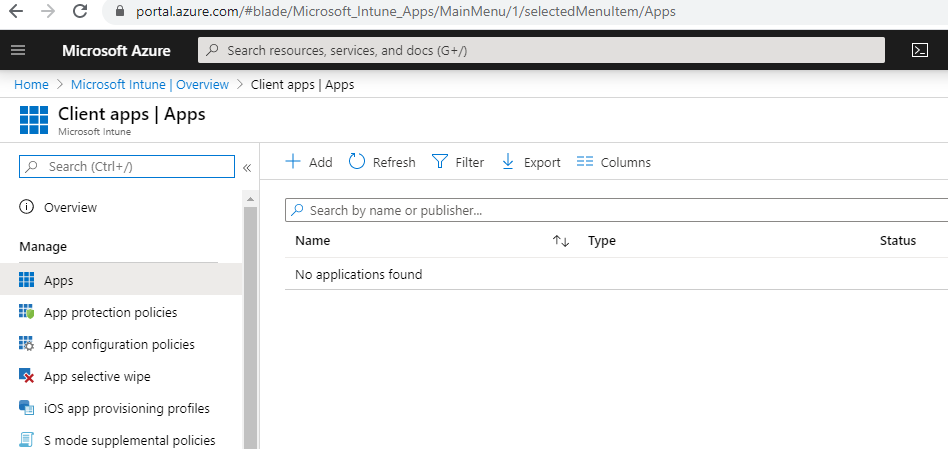Click the Name column header
This screenshot has height=449, width=948.
(x=313, y=241)
